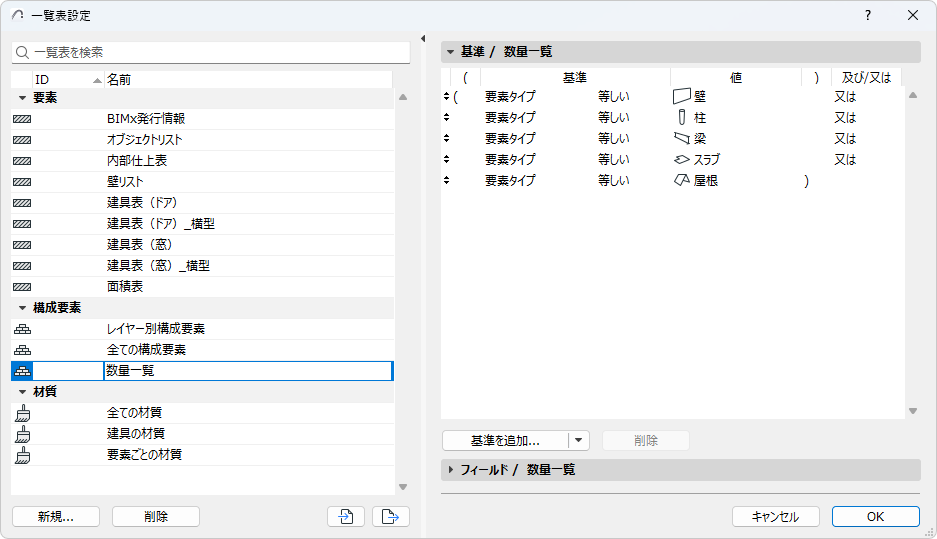Image resolution: width=937 pixels, height=539 pixels.
Task: Click 又は in the スラブ criteria row
Action: point(845,160)
